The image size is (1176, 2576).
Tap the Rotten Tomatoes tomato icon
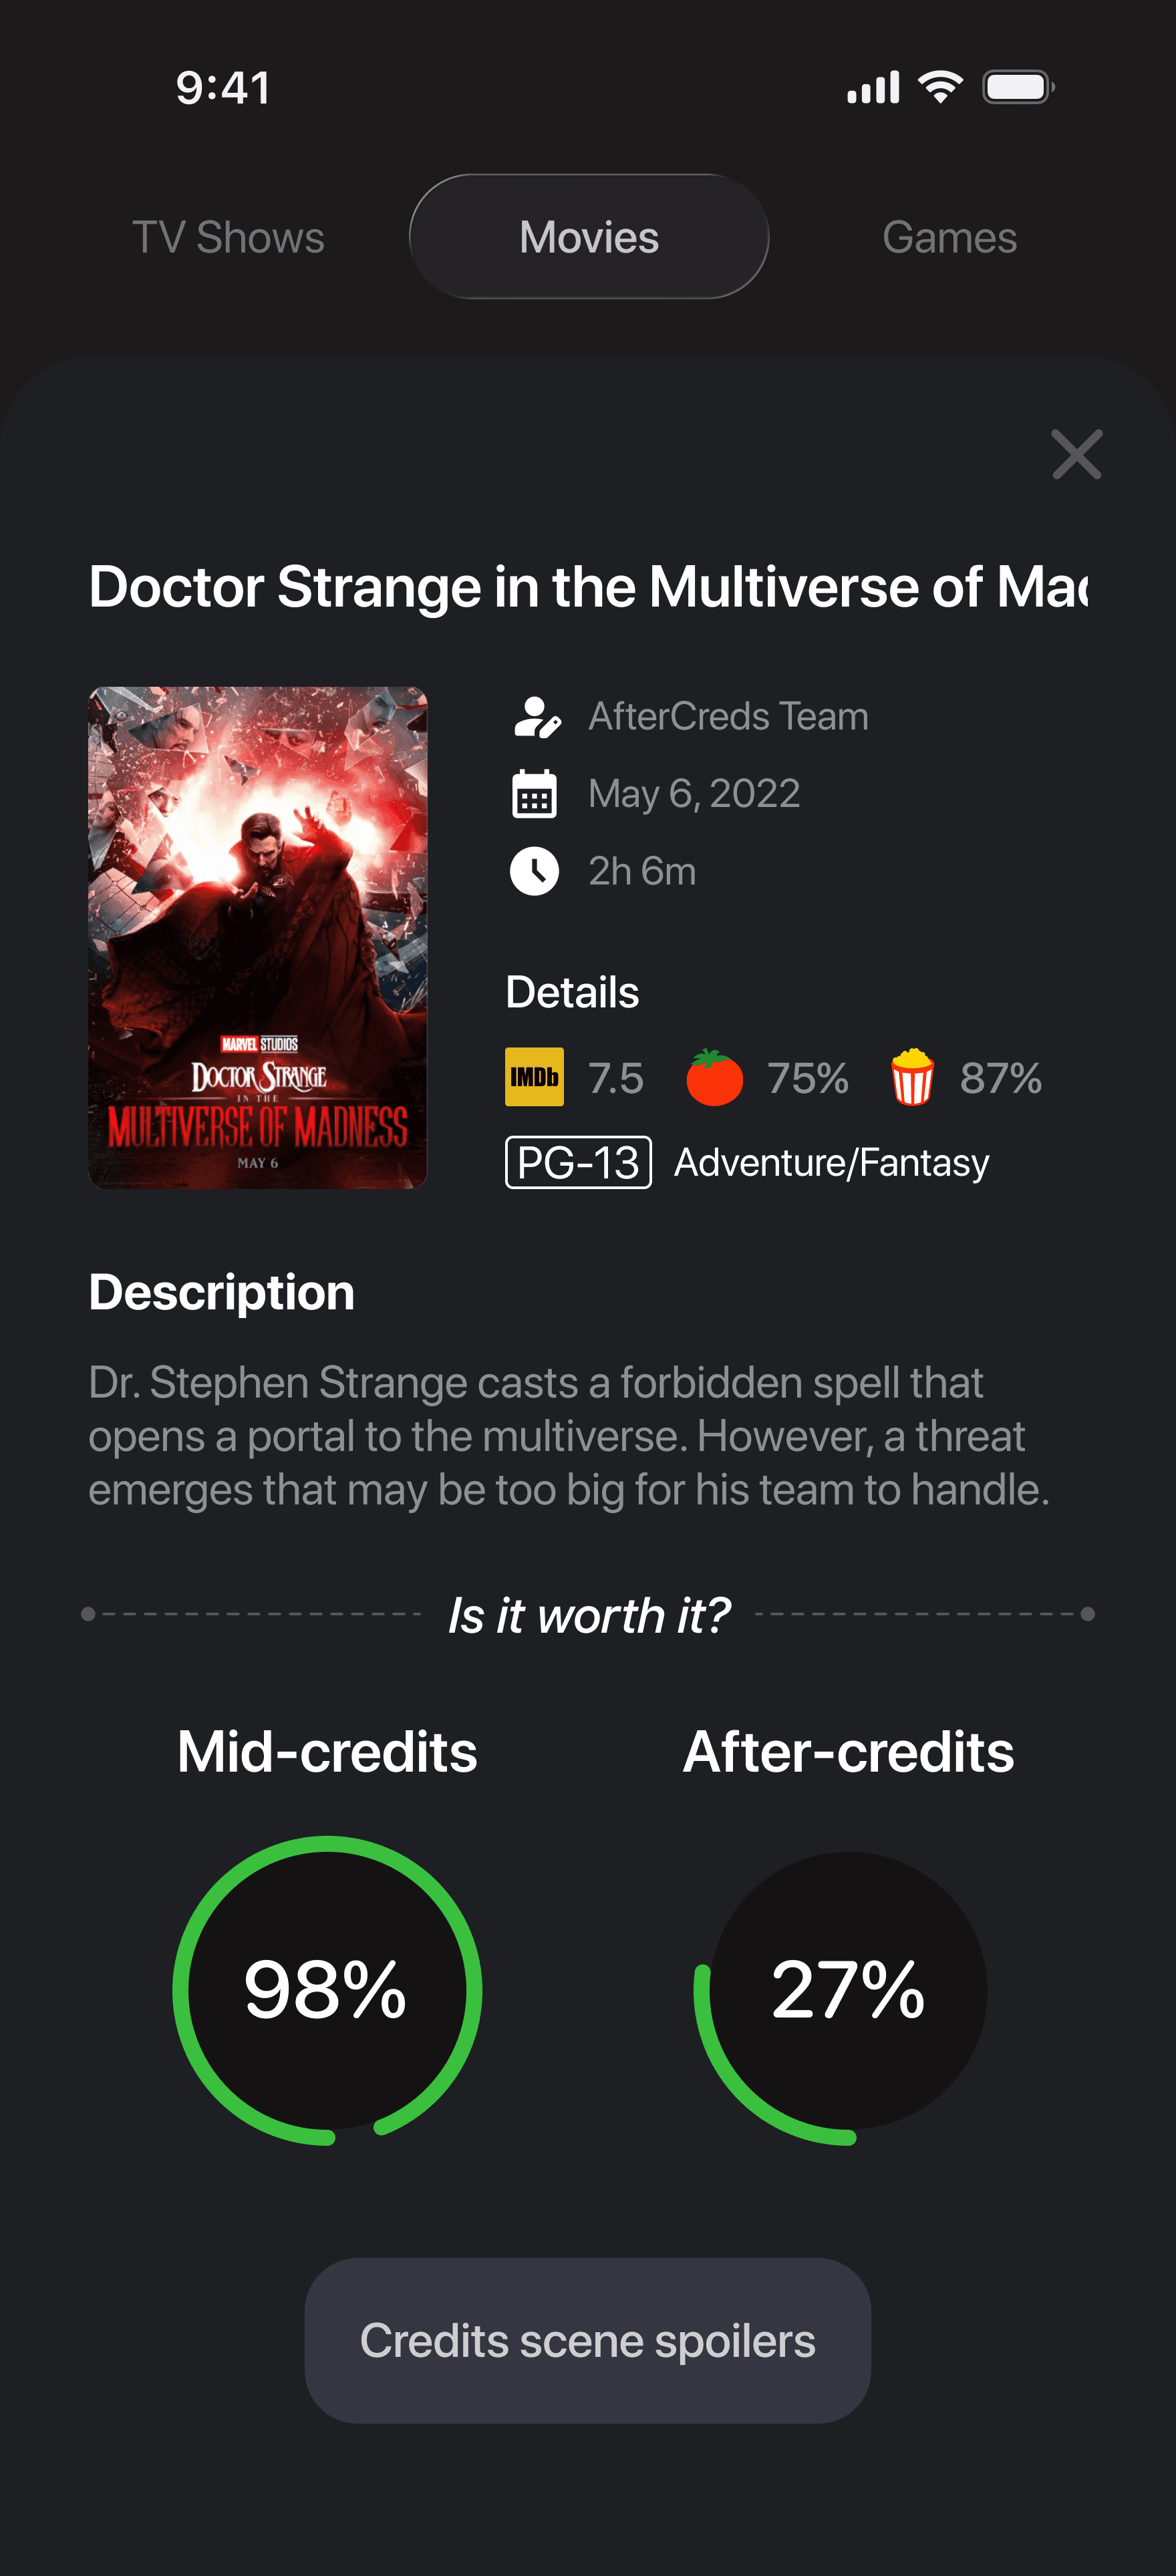point(714,1077)
